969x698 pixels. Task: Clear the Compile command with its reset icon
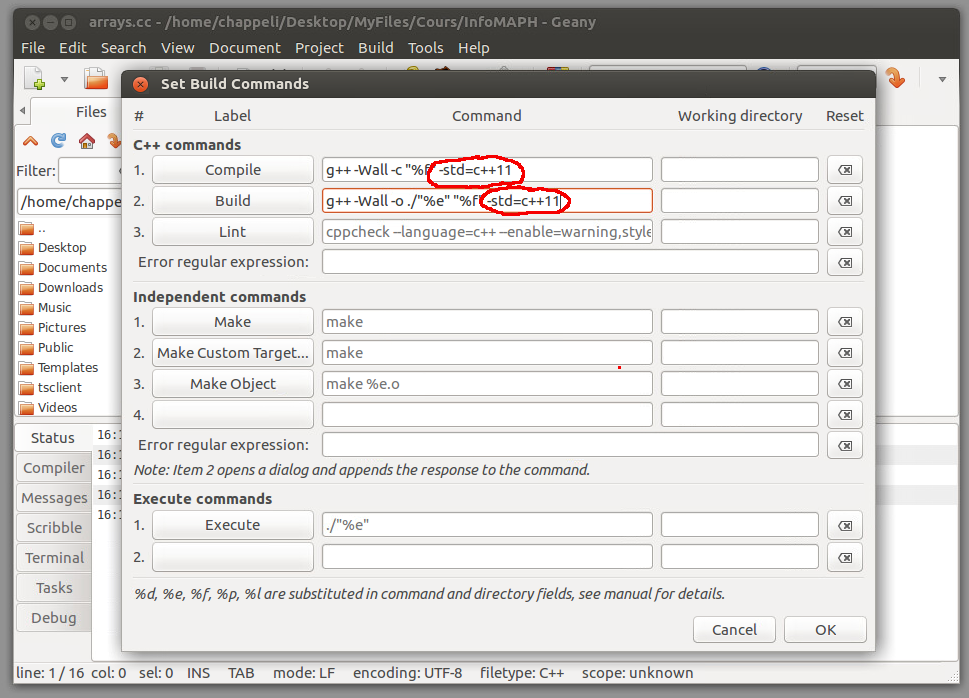(844, 170)
